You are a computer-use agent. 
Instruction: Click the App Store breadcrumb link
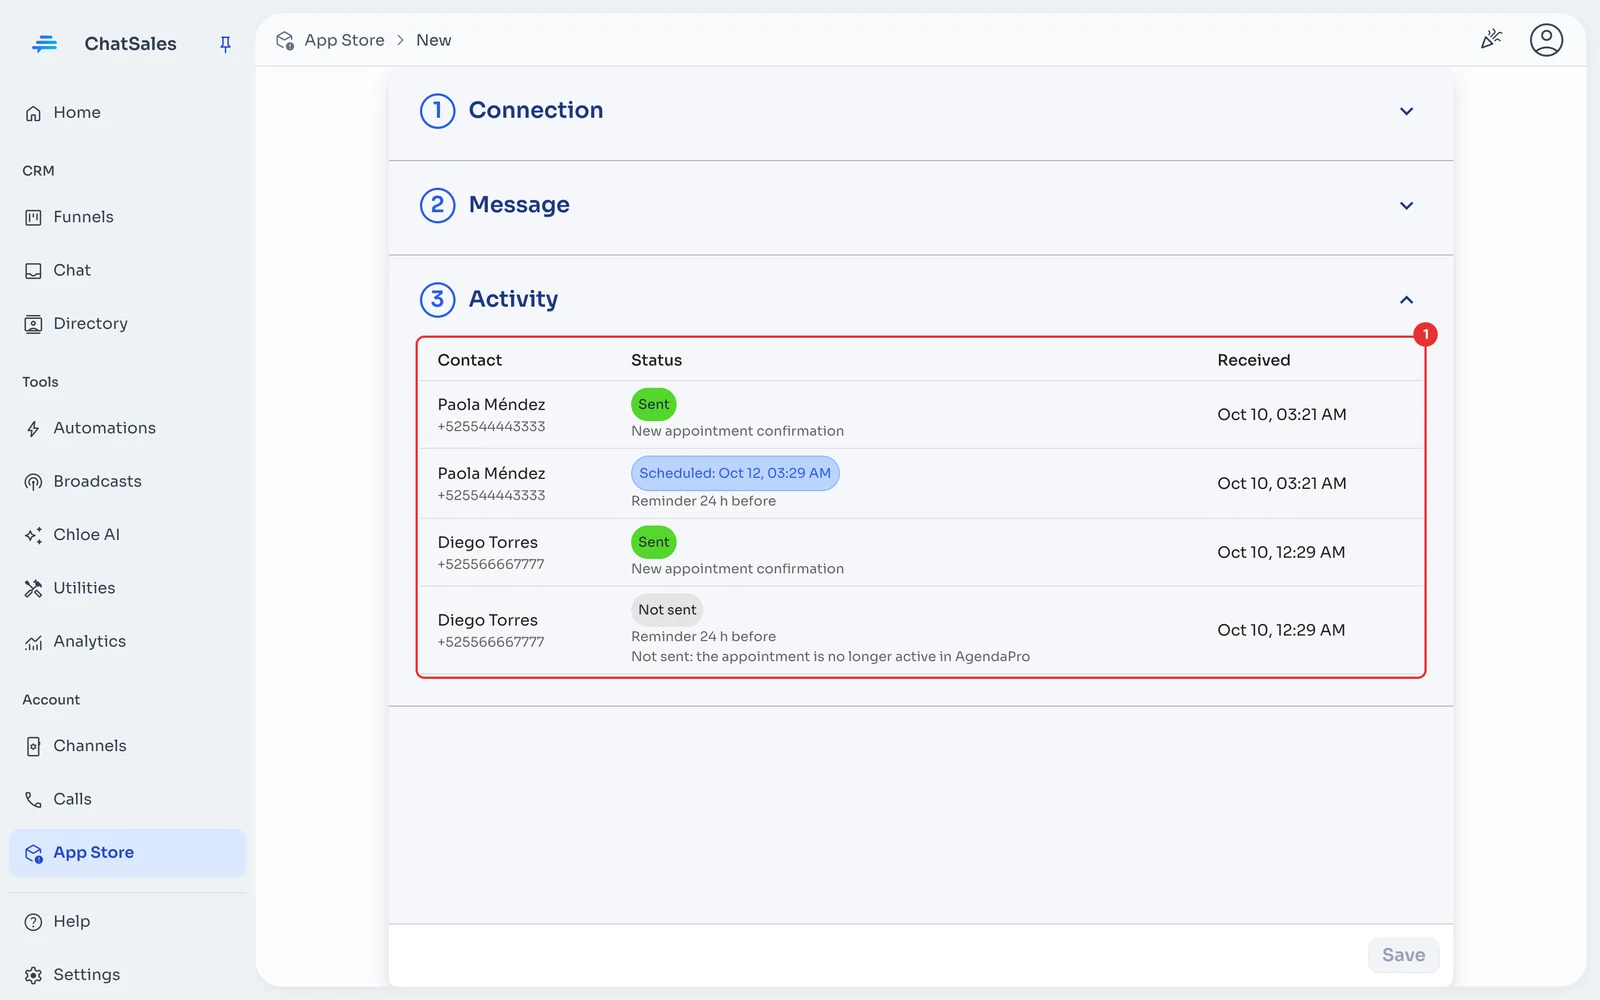coord(344,40)
